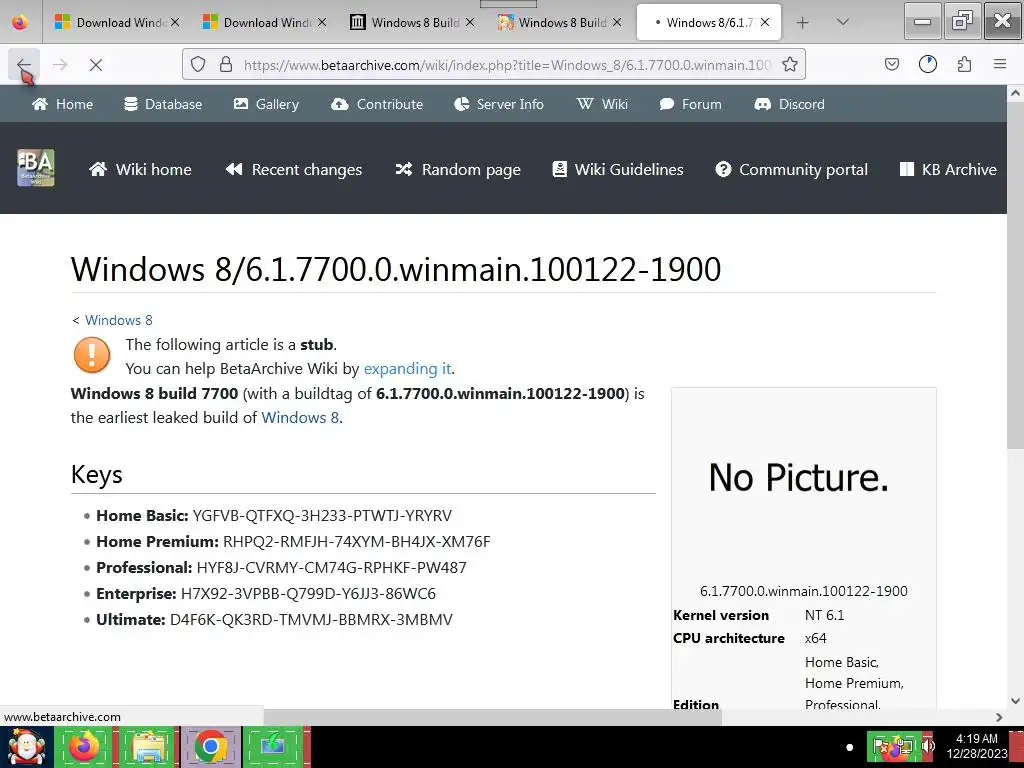Go to Wiki home
This screenshot has width=1024, height=768.
click(140, 169)
